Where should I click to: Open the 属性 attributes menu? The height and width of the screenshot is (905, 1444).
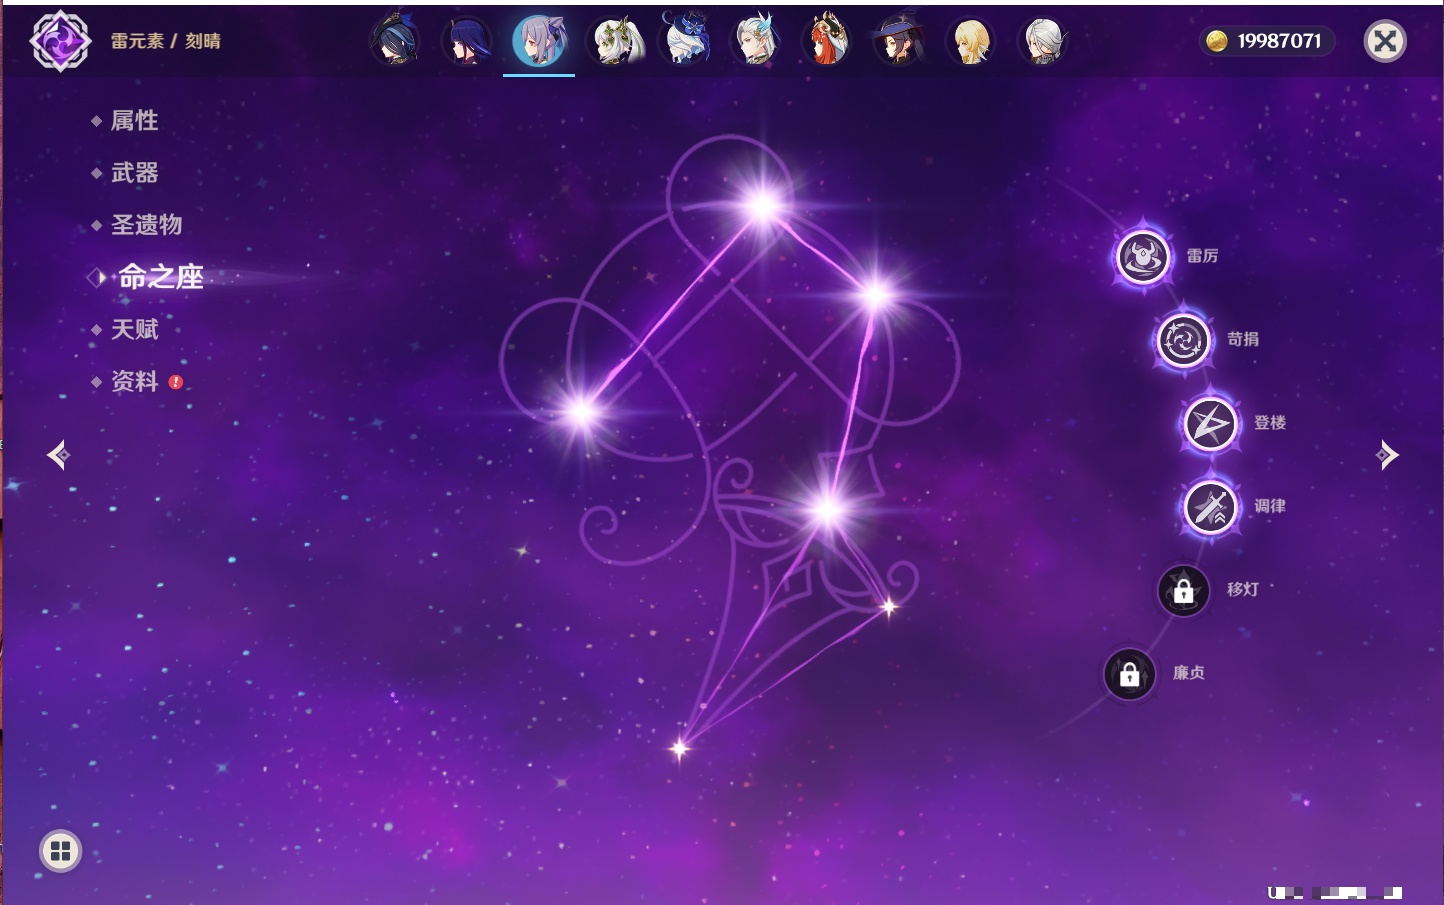134,121
